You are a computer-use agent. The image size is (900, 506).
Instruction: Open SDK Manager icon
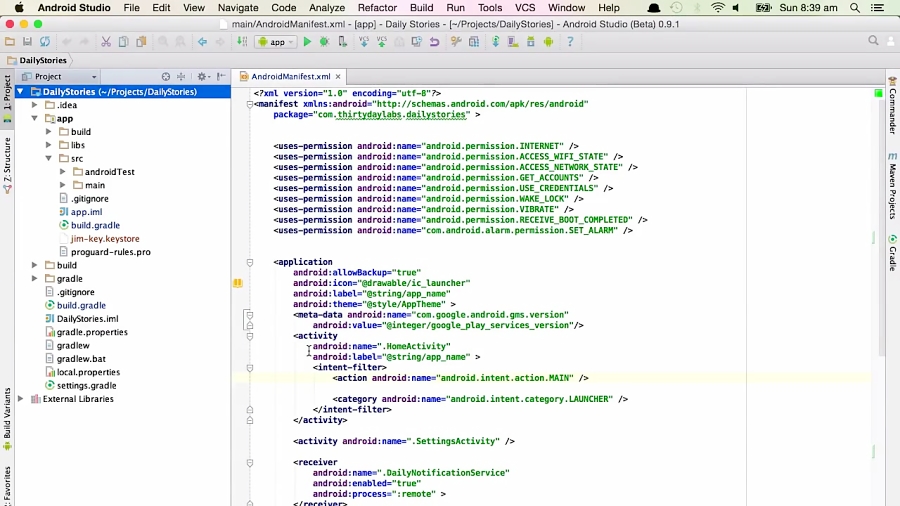(531, 42)
